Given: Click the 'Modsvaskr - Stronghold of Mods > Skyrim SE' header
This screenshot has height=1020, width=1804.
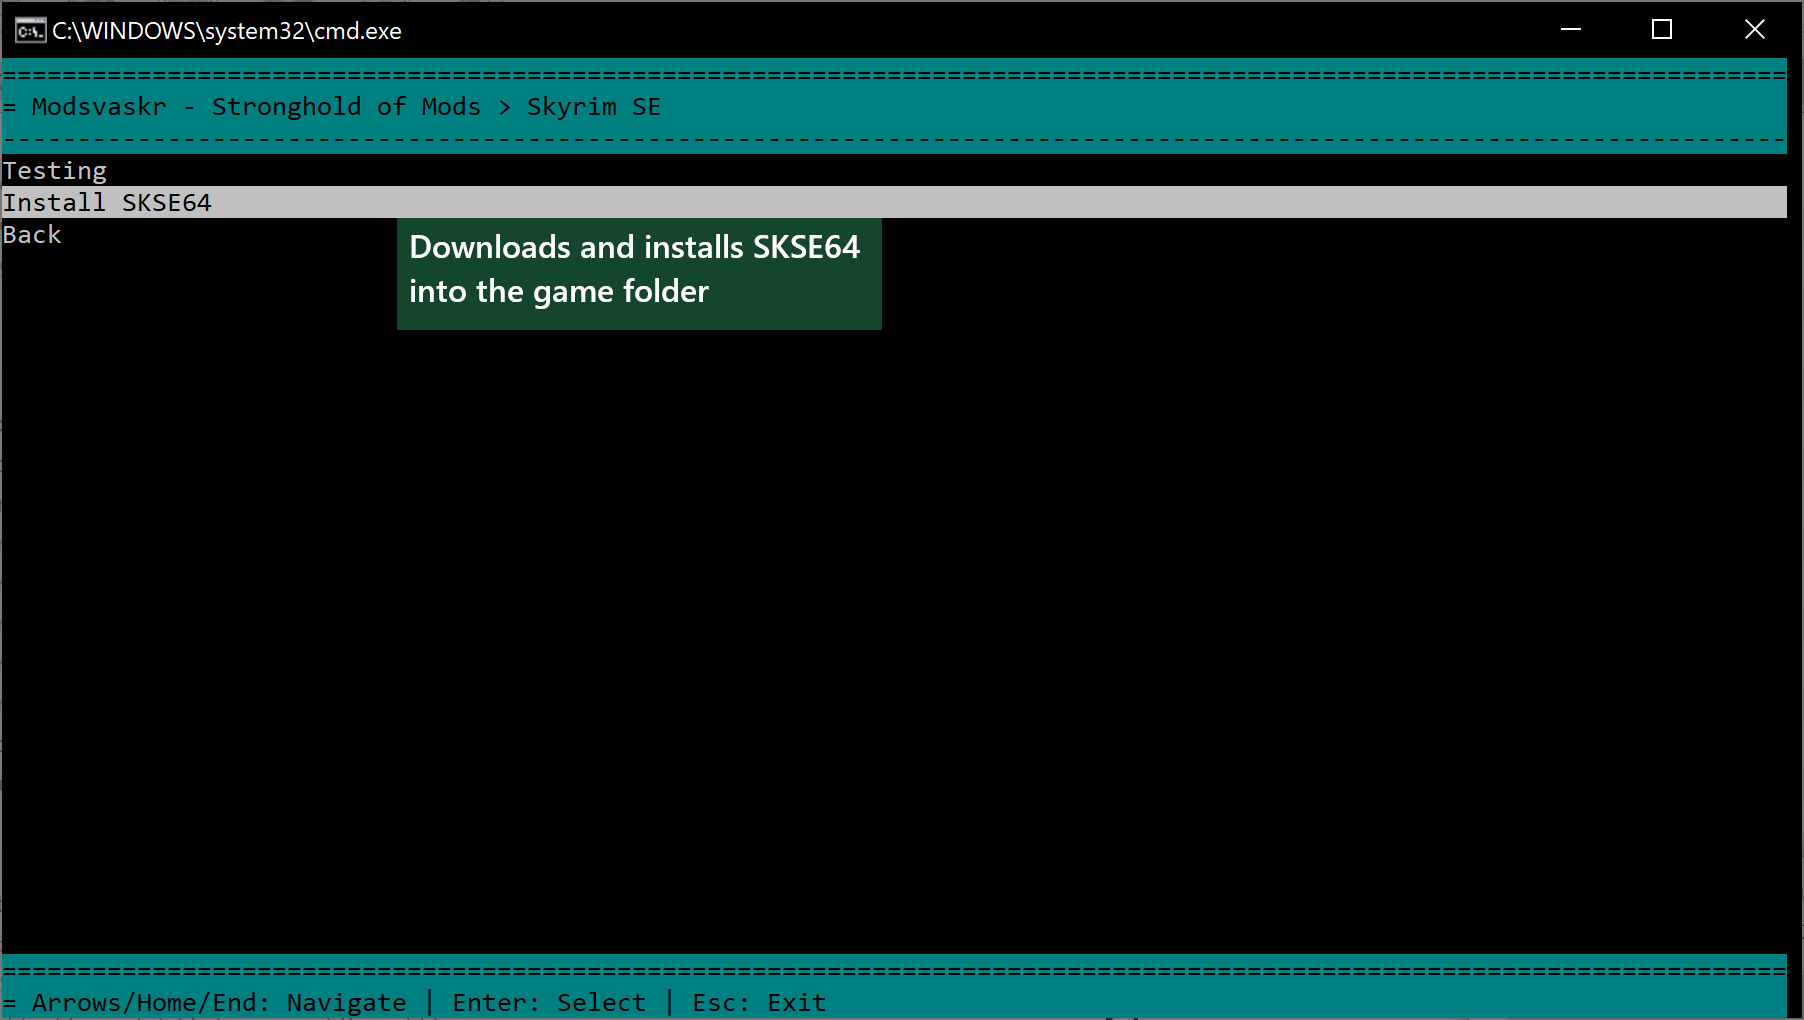Looking at the screenshot, I should pyautogui.click(x=346, y=107).
